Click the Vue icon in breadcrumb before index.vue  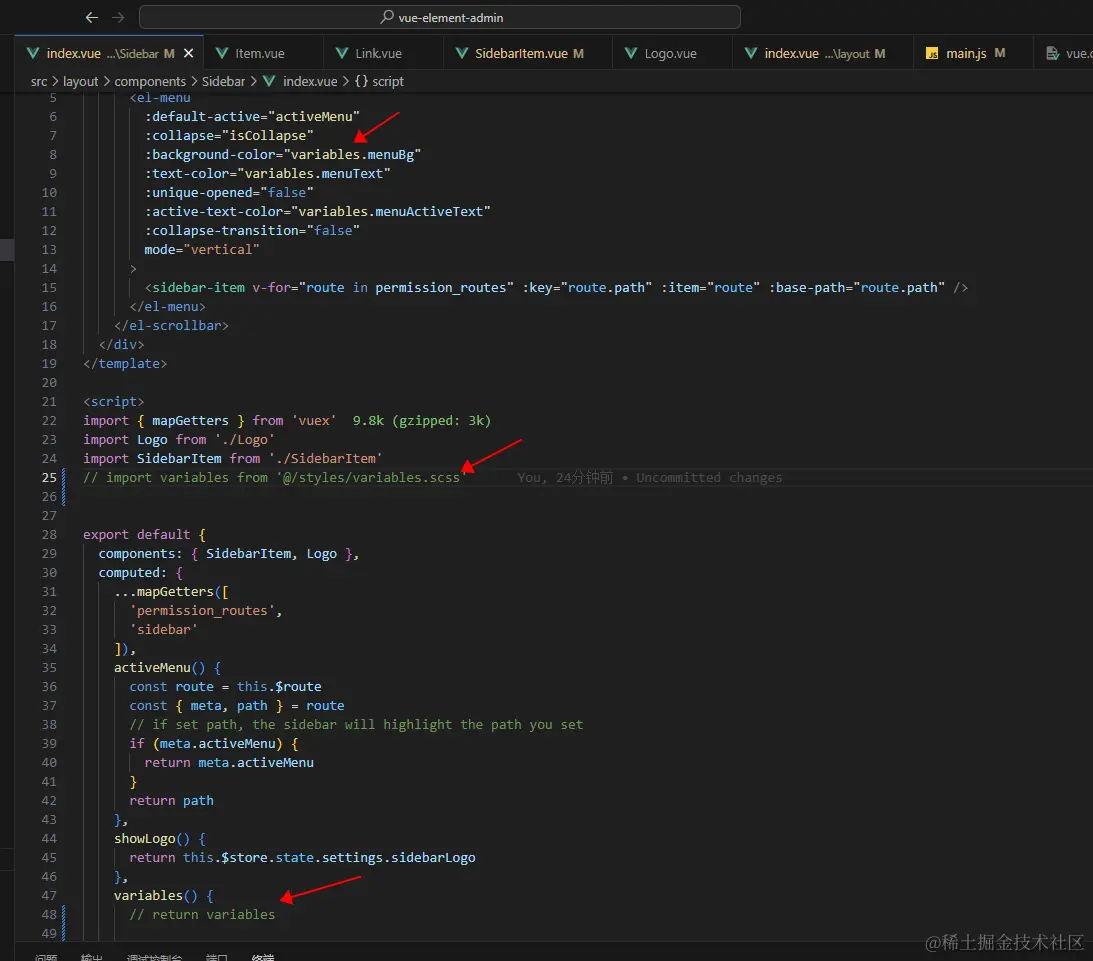[x=269, y=82]
